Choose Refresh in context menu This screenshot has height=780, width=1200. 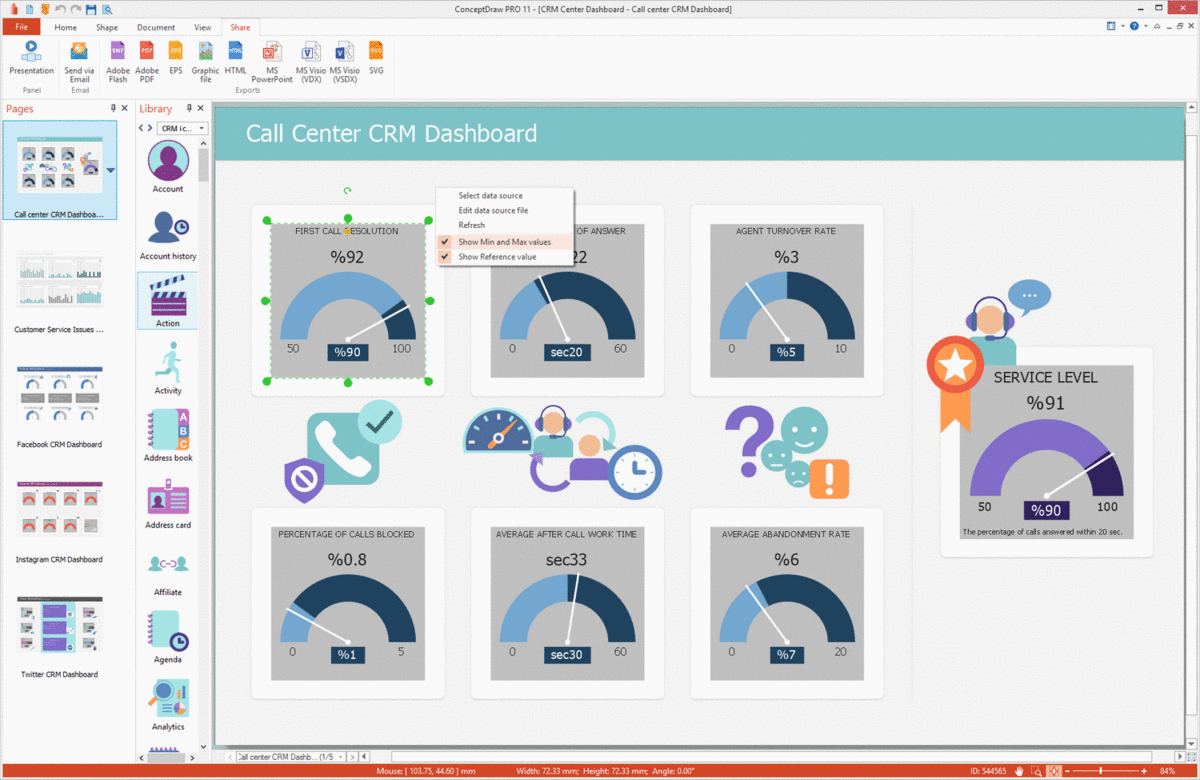[472, 226]
